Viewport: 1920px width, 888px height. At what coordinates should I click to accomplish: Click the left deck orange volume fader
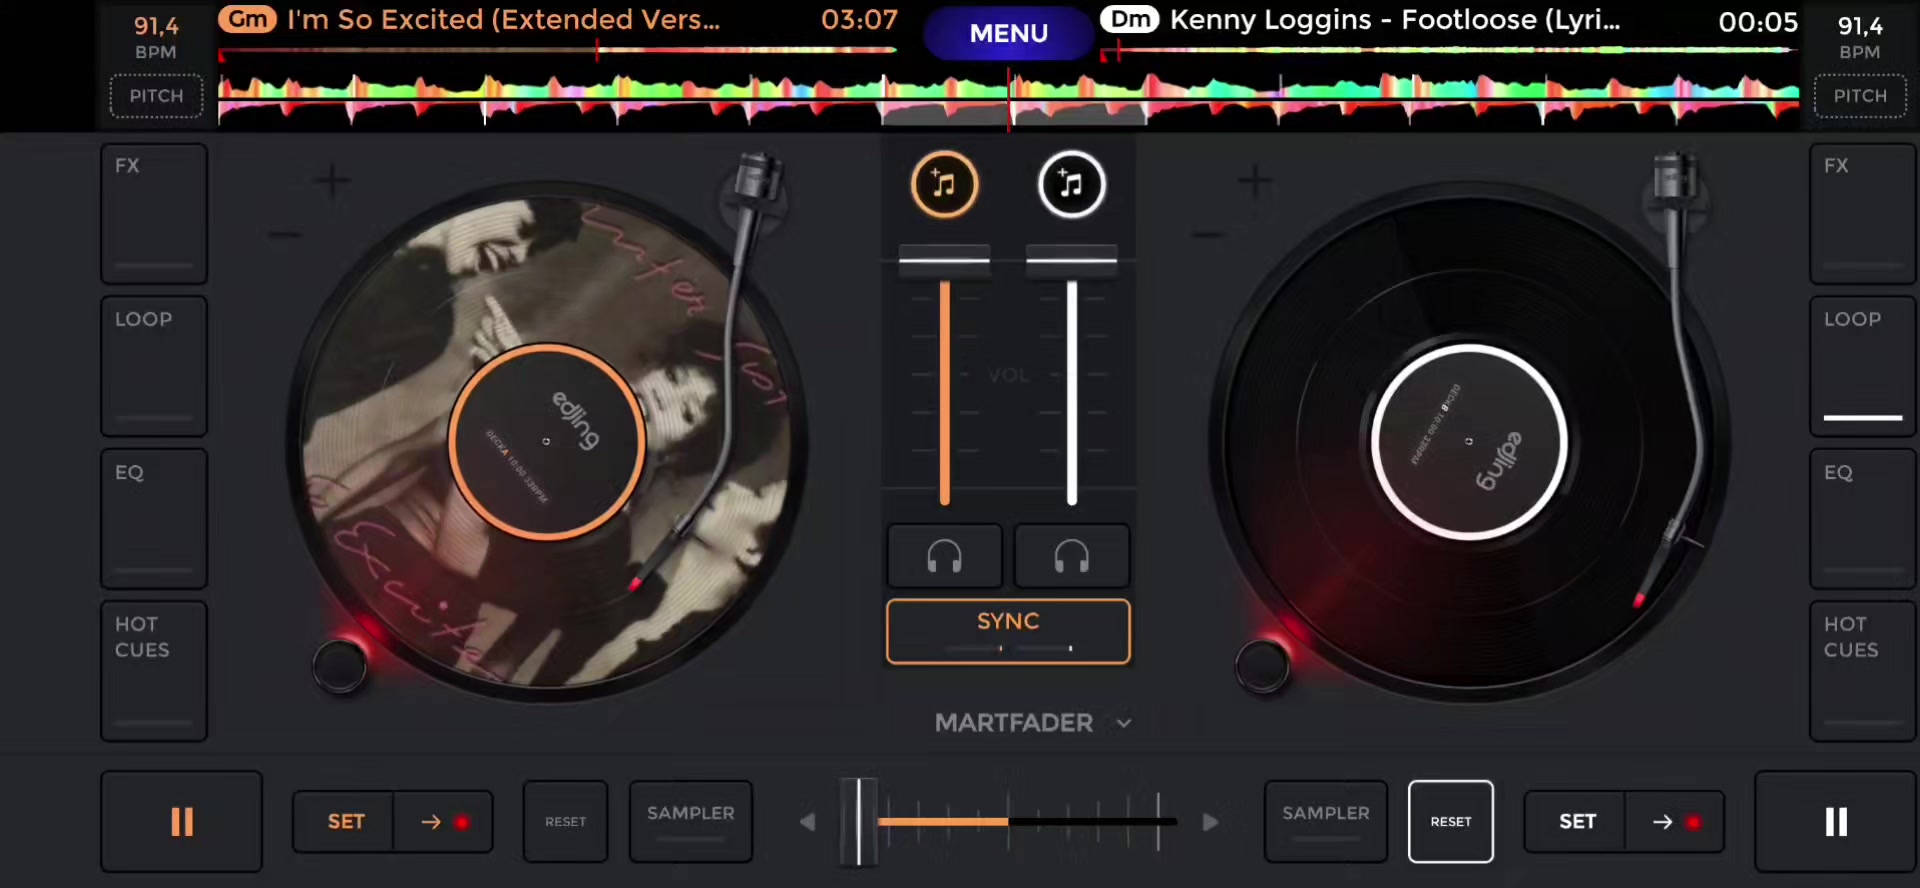coord(944,261)
